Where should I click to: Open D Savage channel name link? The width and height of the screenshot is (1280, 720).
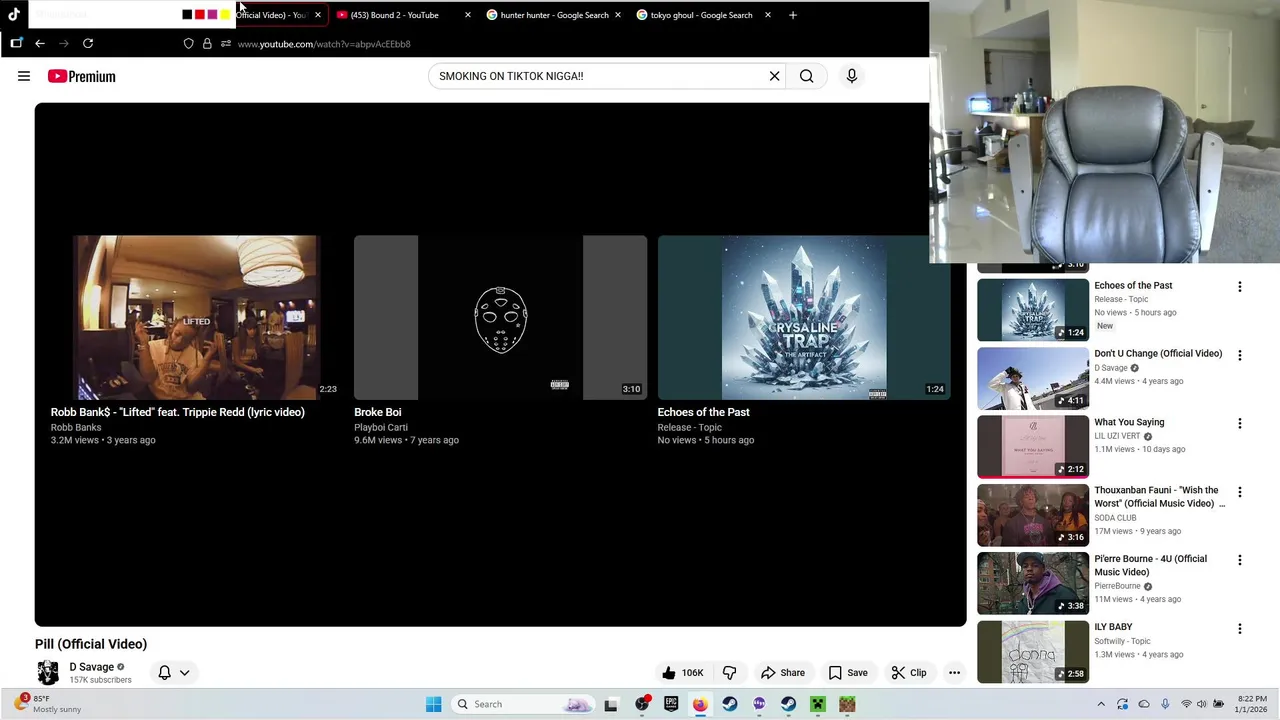91,667
